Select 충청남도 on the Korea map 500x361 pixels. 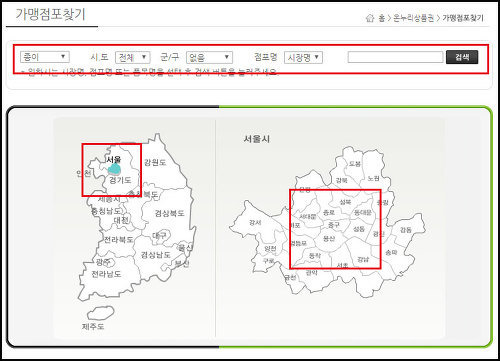(x=107, y=211)
